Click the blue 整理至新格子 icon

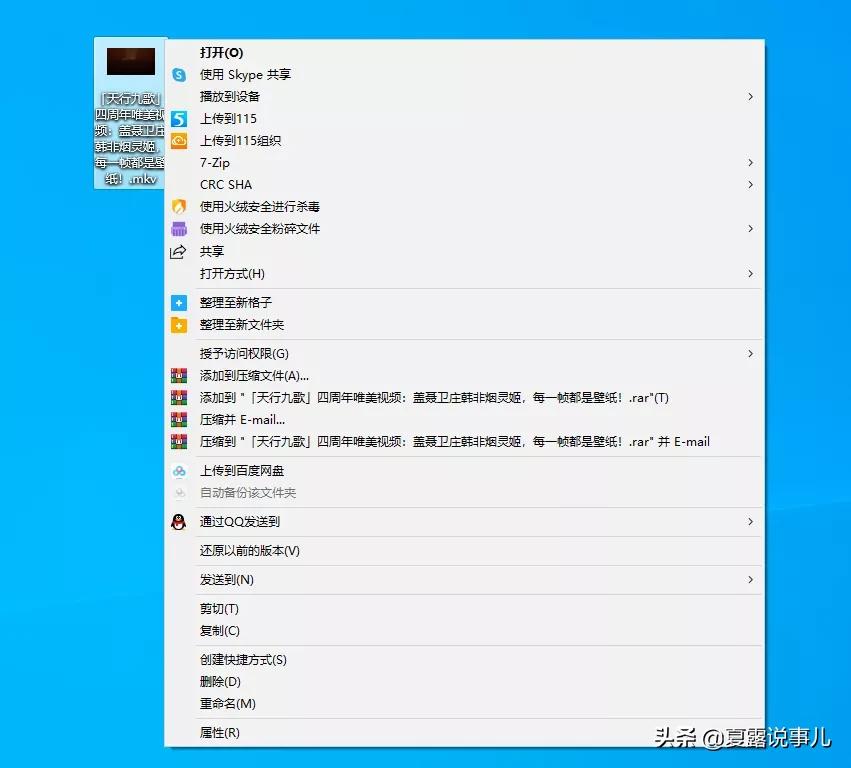178,302
